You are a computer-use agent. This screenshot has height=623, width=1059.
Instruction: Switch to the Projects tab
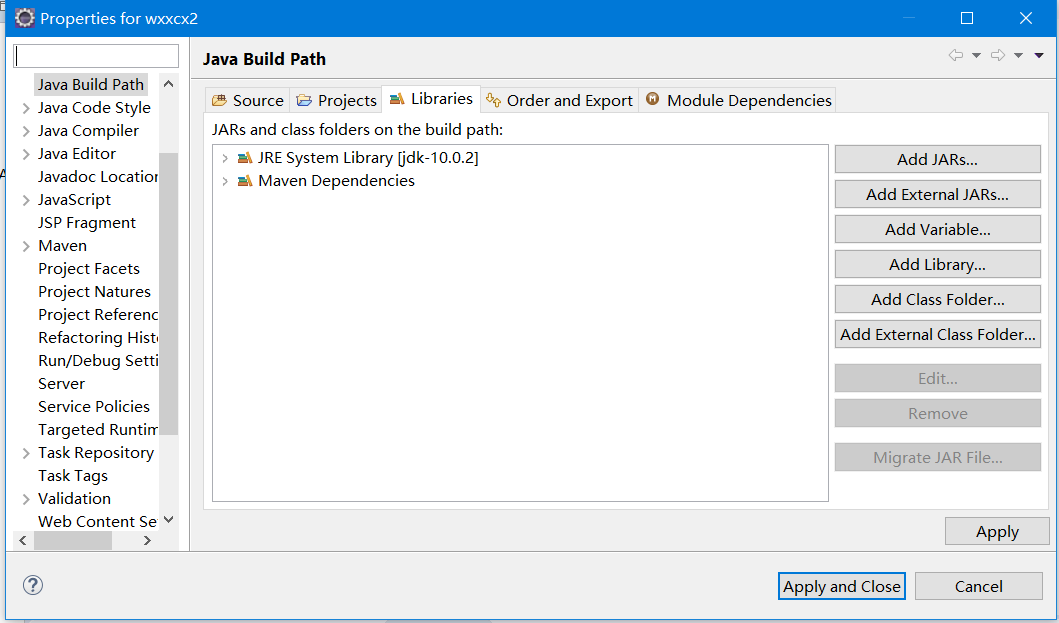click(x=336, y=100)
